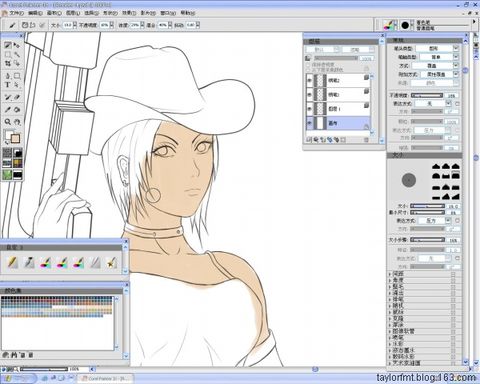480x384 pixels.
Task: Select the Magic Wand tool
Action: point(17,54)
